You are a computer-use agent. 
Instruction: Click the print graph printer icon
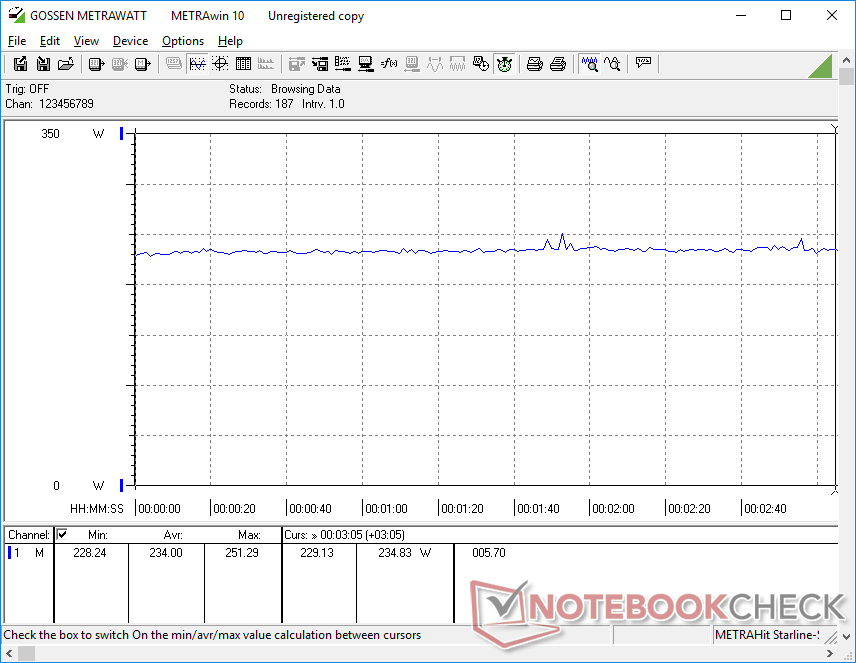coord(535,64)
